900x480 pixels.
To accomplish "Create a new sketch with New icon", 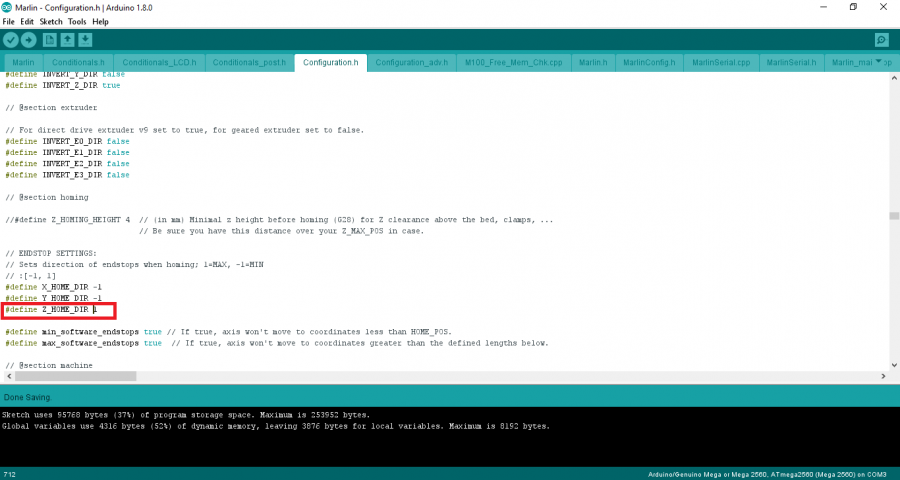I will (x=49, y=39).
